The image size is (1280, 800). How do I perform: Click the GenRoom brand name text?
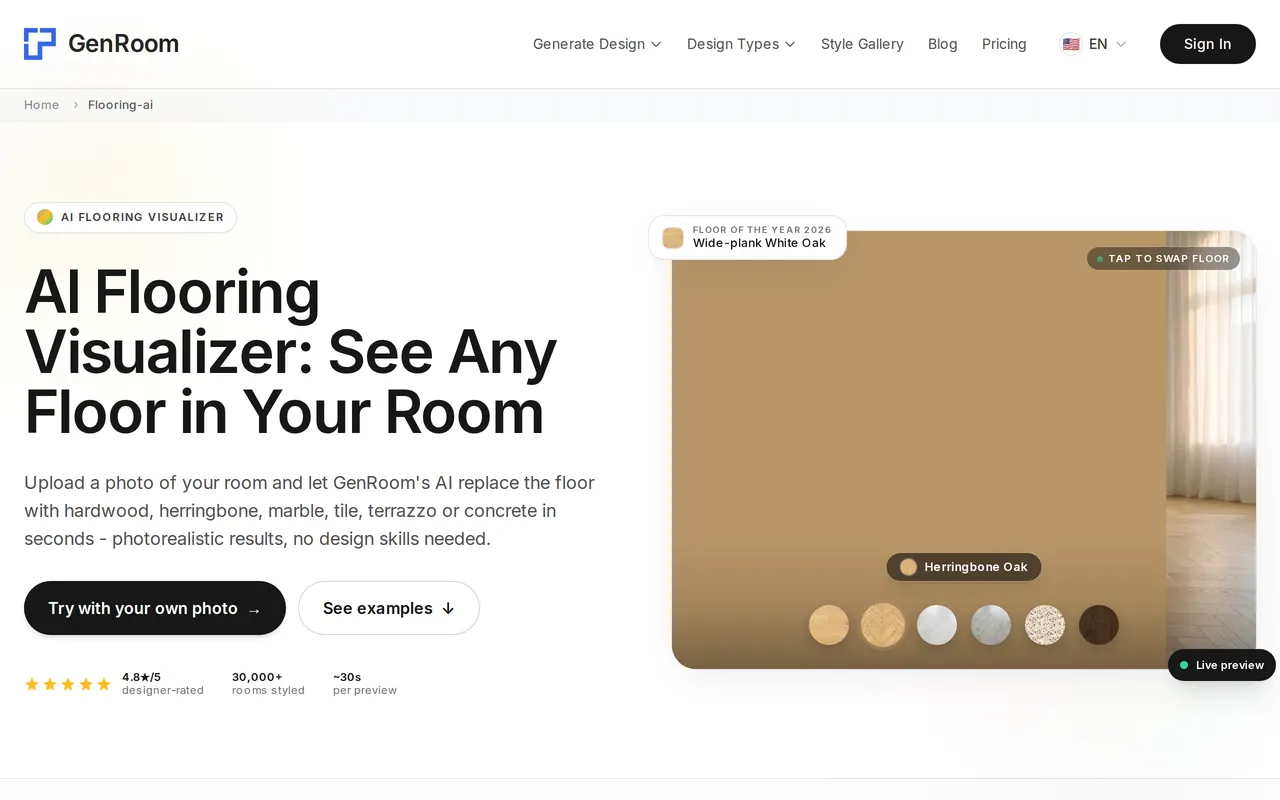tap(123, 44)
